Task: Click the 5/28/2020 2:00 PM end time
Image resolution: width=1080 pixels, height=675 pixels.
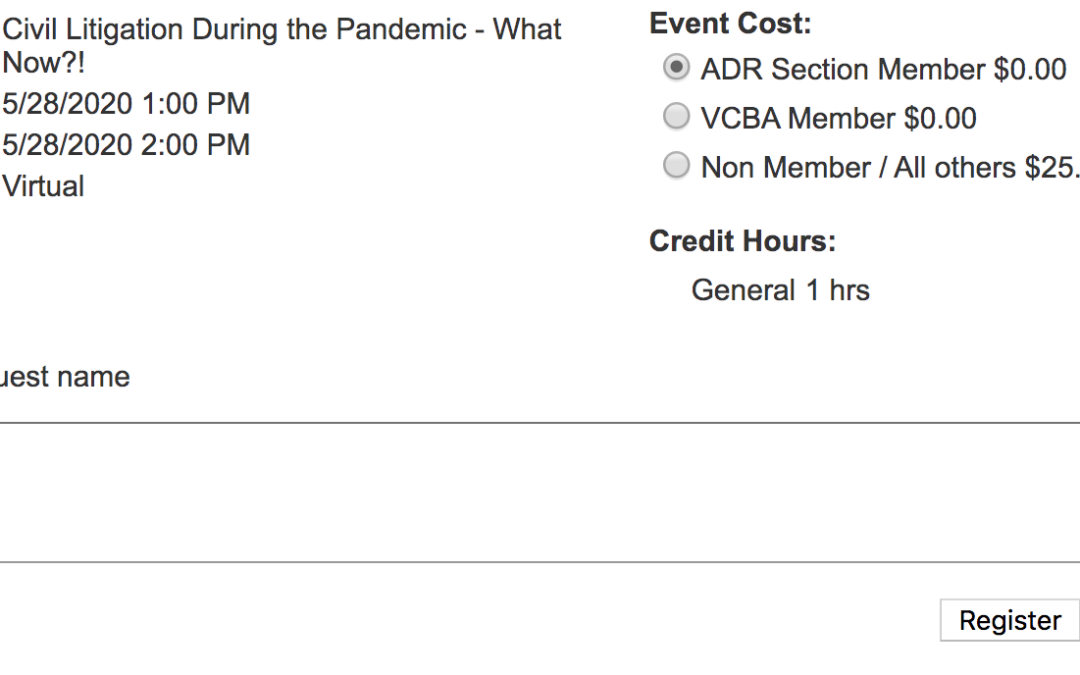Action: [x=126, y=144]
